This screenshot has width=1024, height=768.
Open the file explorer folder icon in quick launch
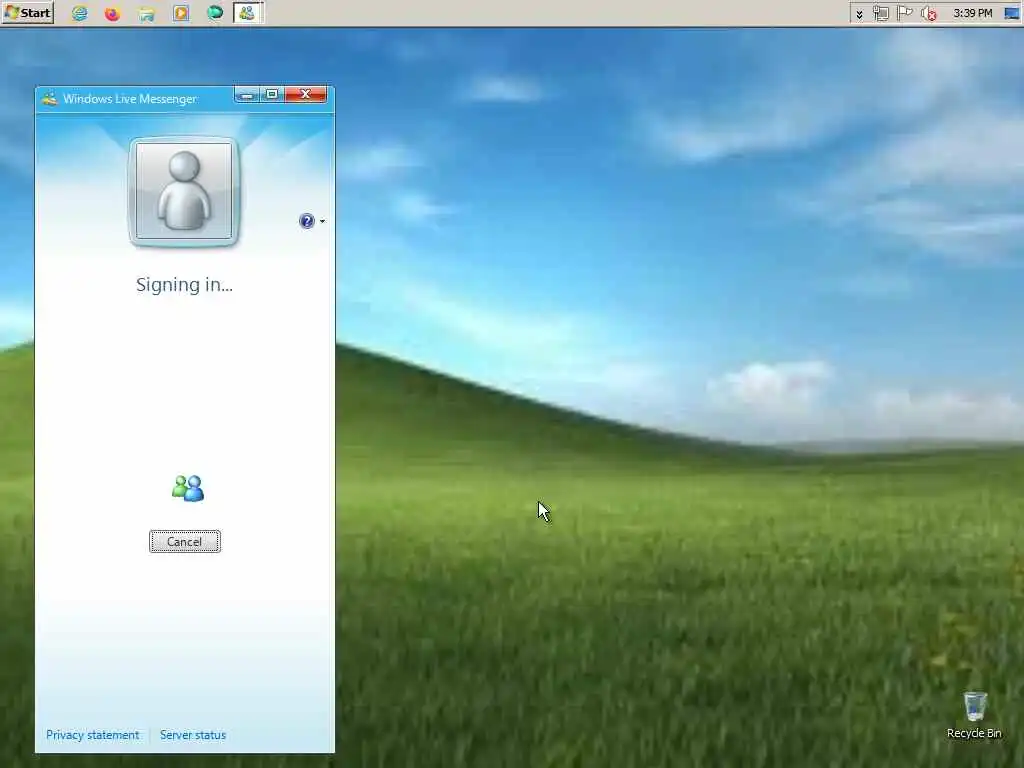[x=147, y=13]
